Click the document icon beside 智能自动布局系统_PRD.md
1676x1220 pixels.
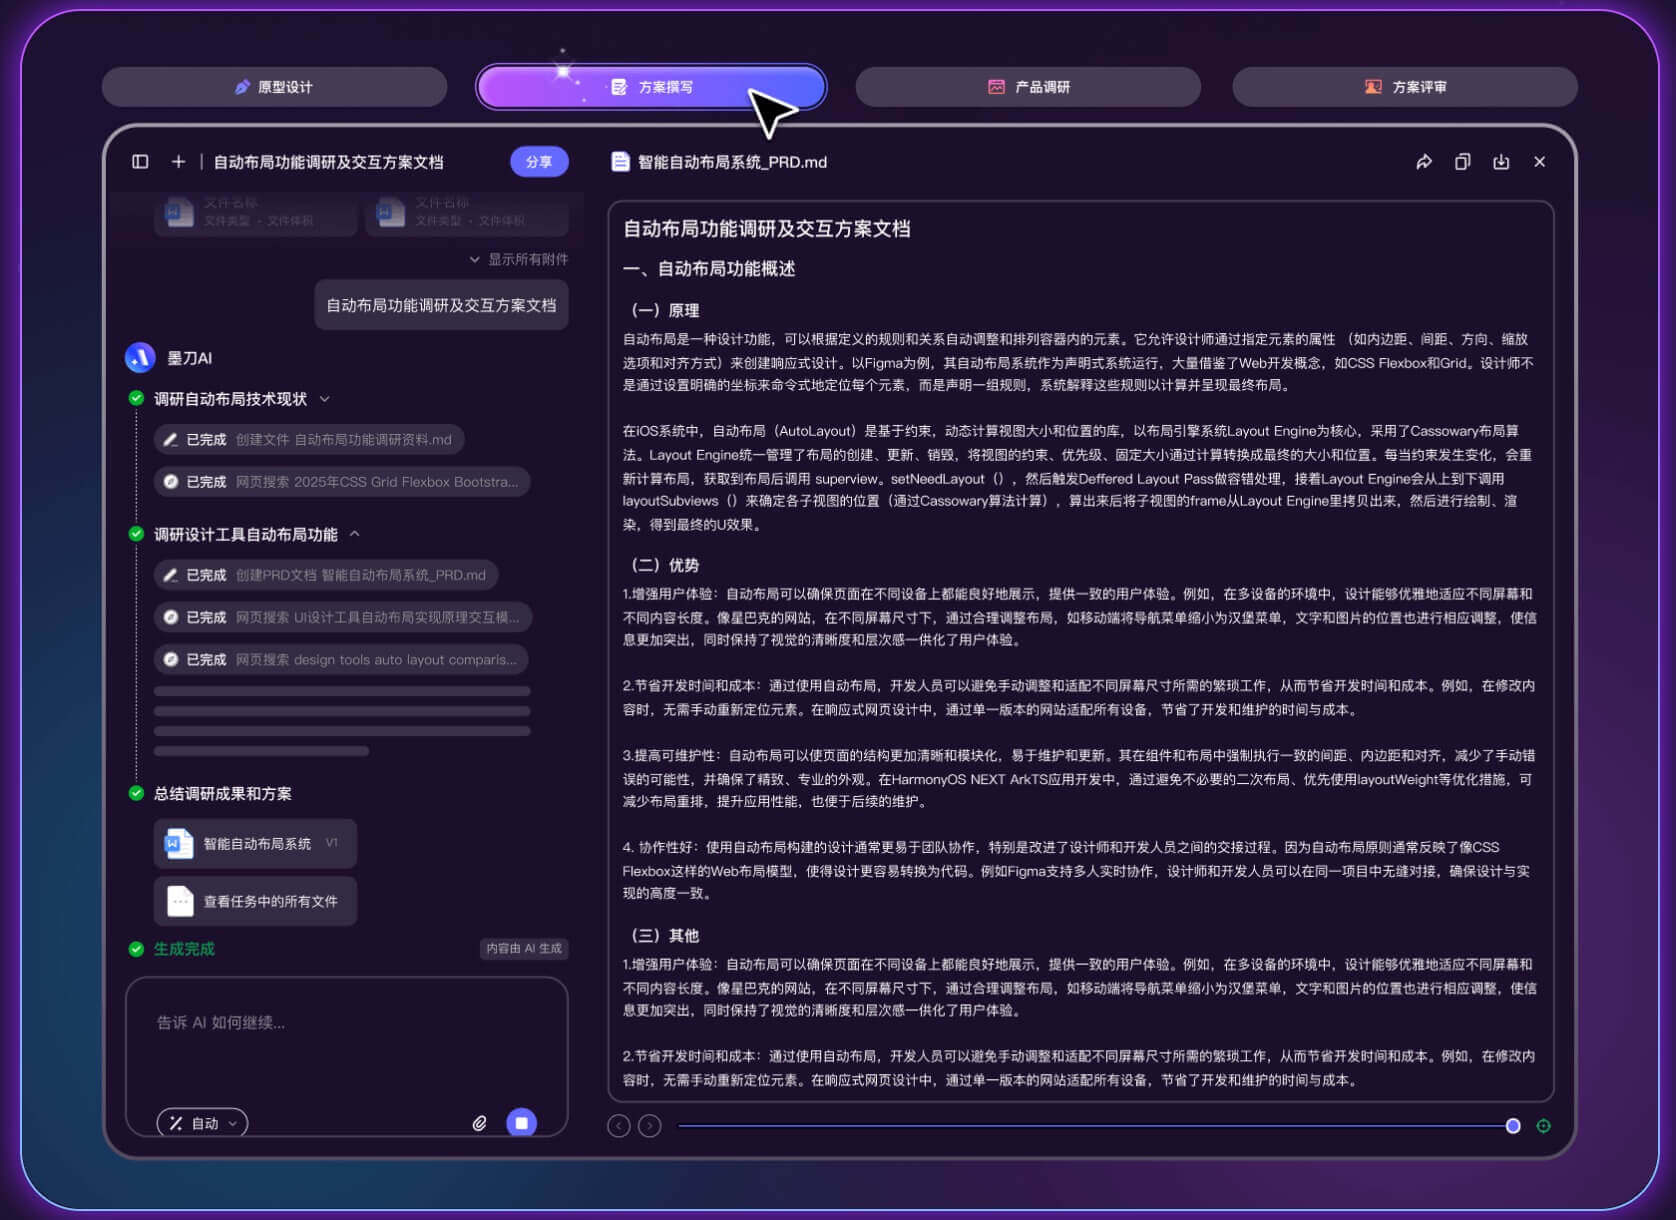point(619,161)
